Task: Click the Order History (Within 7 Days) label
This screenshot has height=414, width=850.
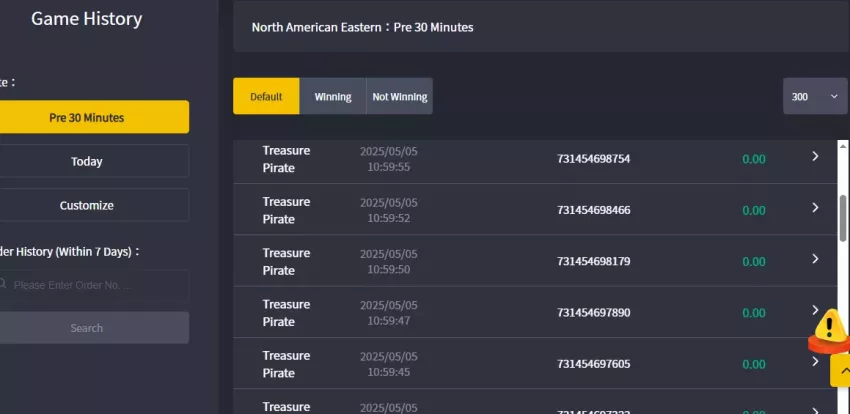Action: pos(69,251)
